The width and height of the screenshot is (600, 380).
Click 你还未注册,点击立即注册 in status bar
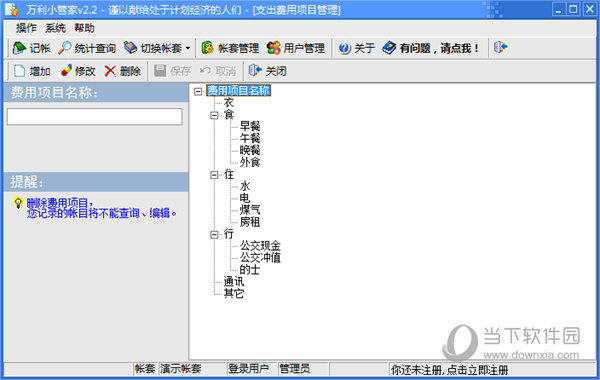[449, 370]
